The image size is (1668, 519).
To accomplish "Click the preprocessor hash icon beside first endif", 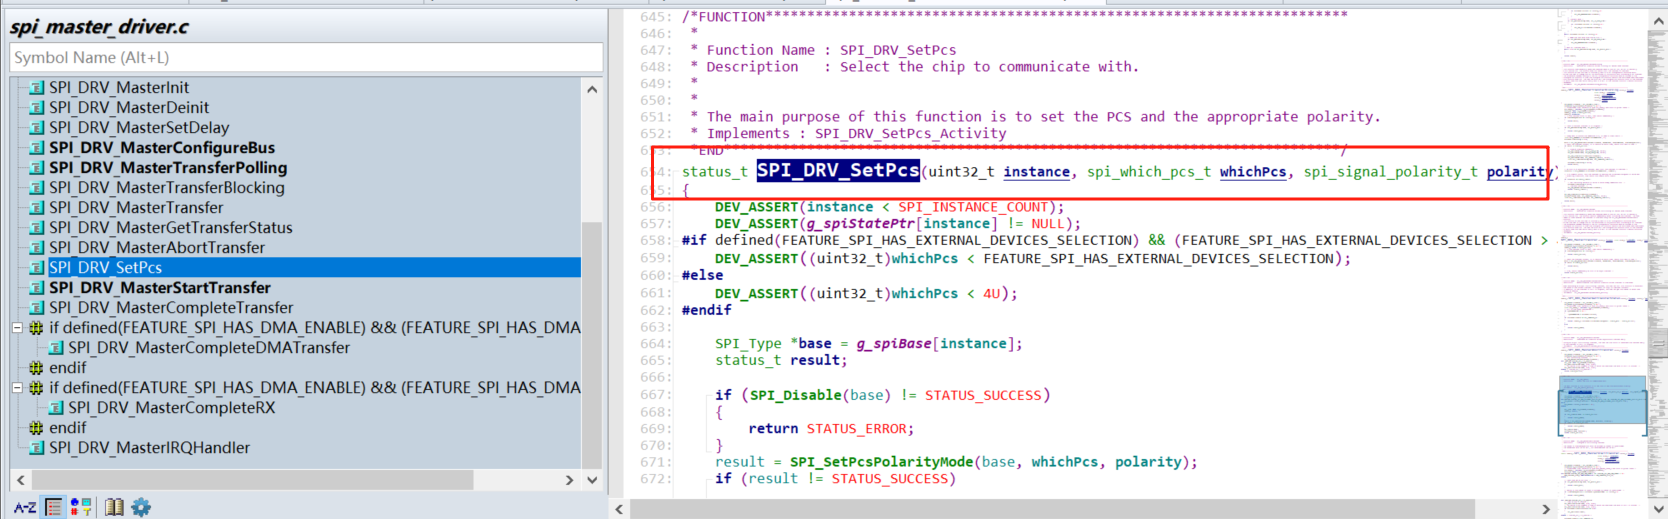I will point(37,368).
